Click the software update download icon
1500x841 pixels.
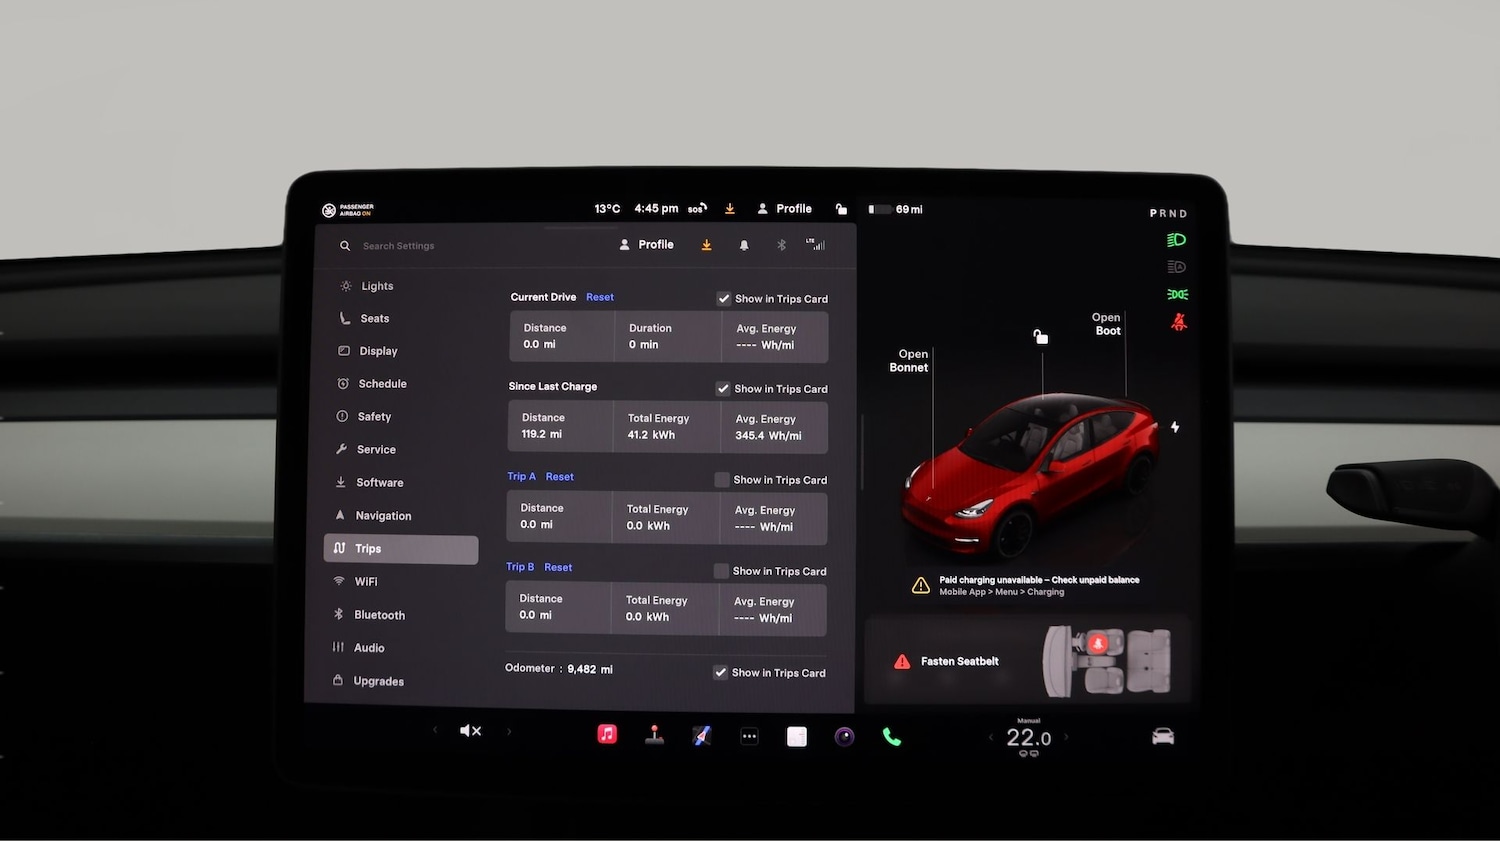point(706,244)
